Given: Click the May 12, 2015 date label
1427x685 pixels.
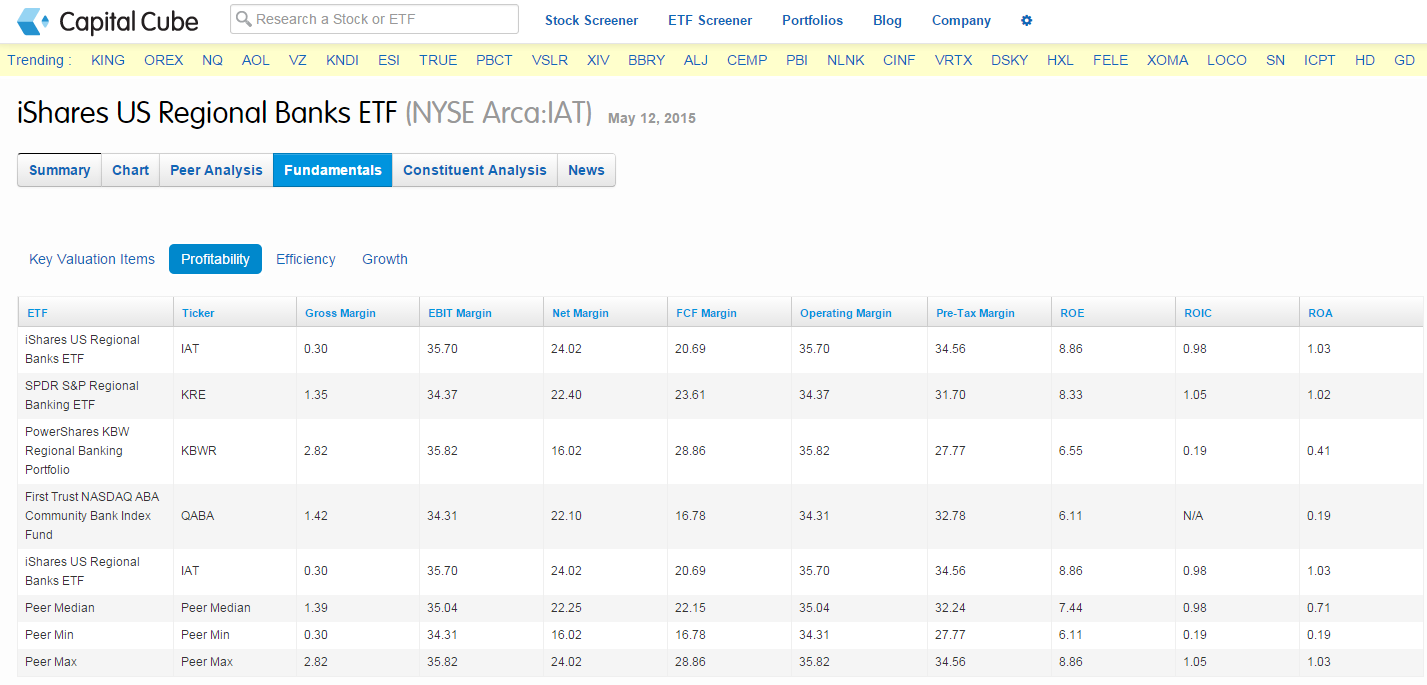Looking at the screenshot, I should tap(652, 118).
